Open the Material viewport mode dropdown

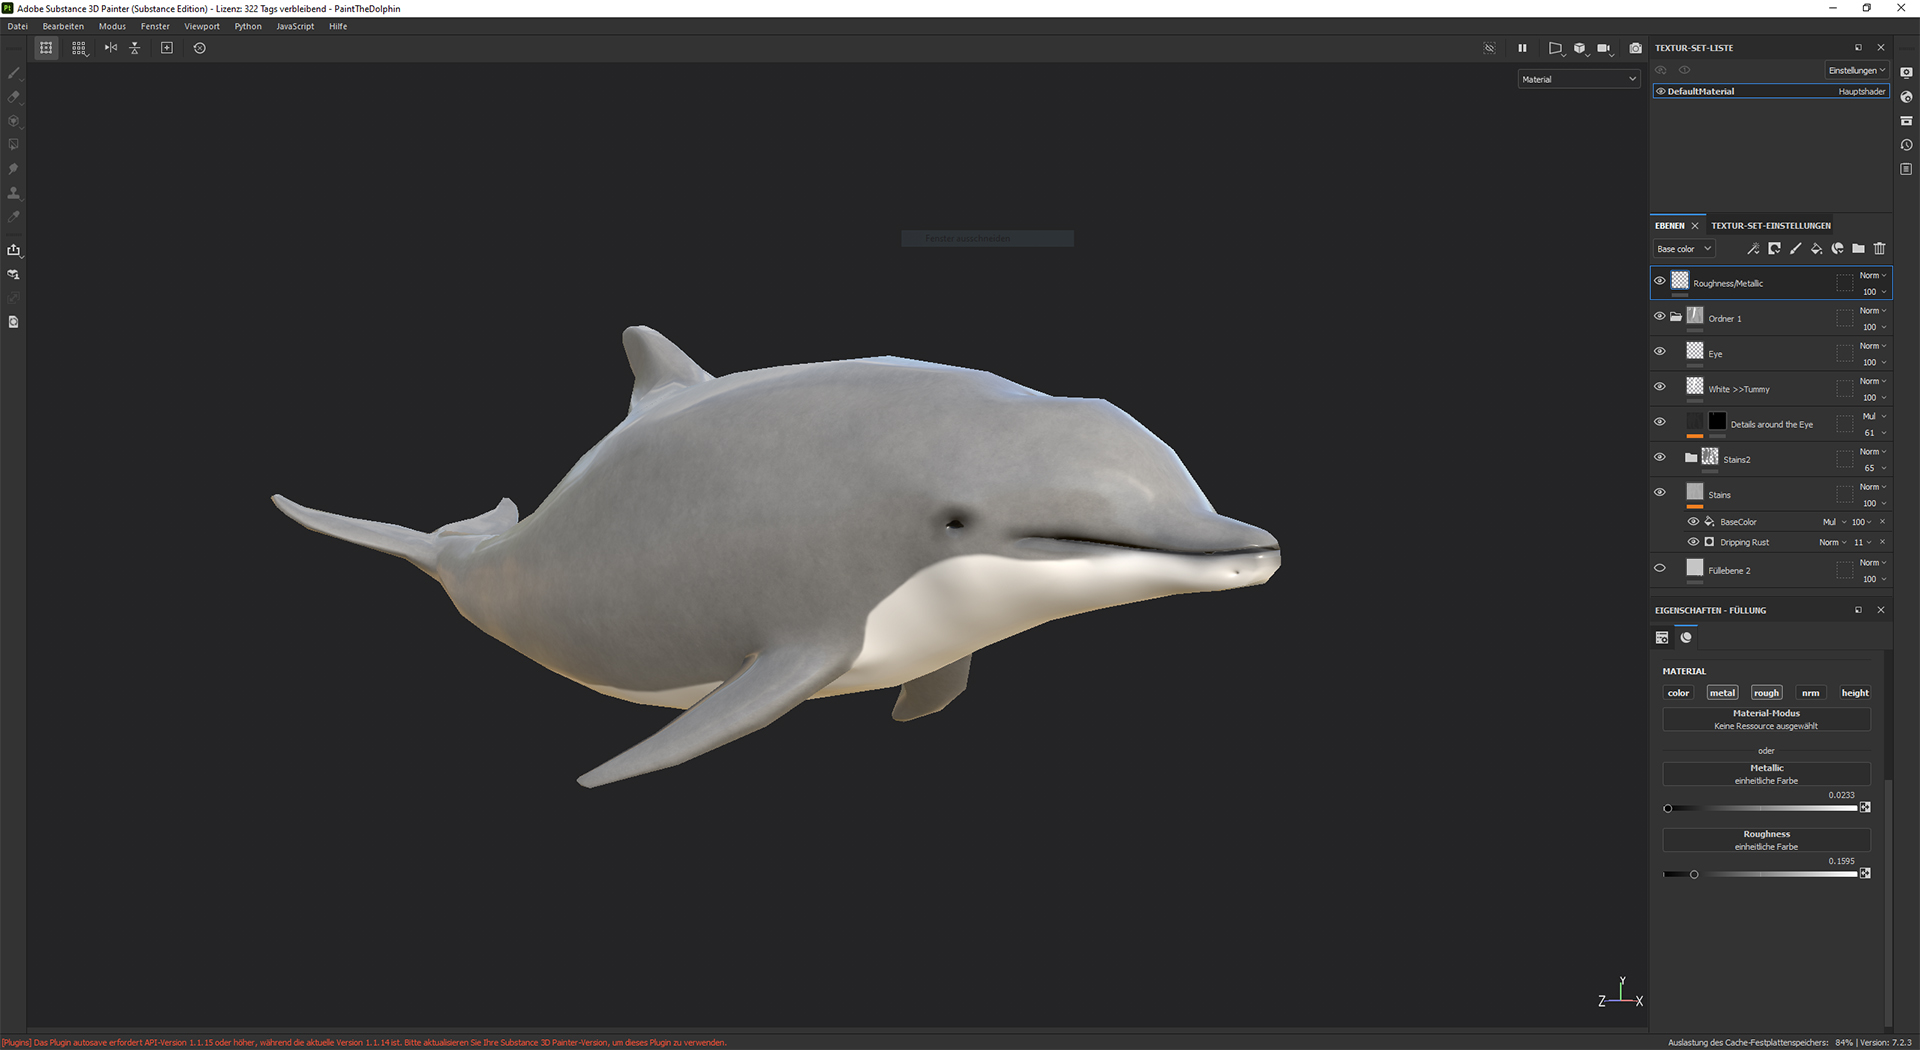(1578, 79)
